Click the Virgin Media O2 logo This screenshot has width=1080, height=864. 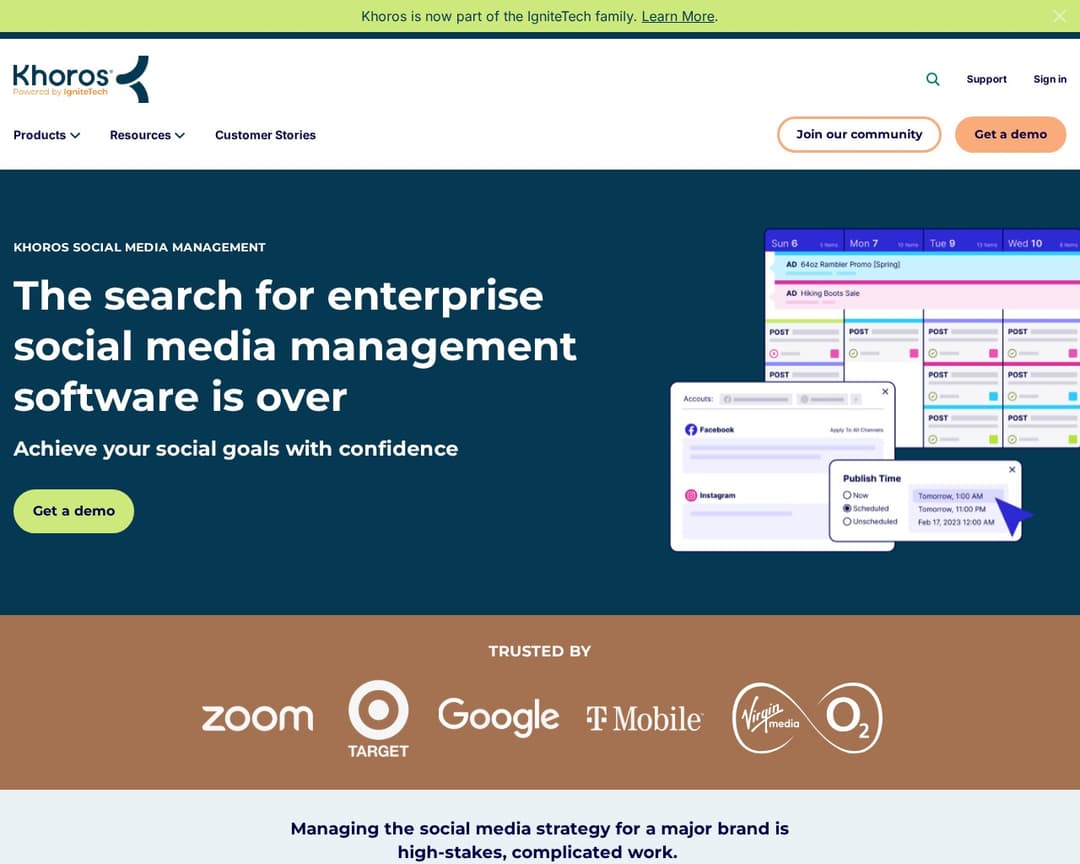pos(807,717)
